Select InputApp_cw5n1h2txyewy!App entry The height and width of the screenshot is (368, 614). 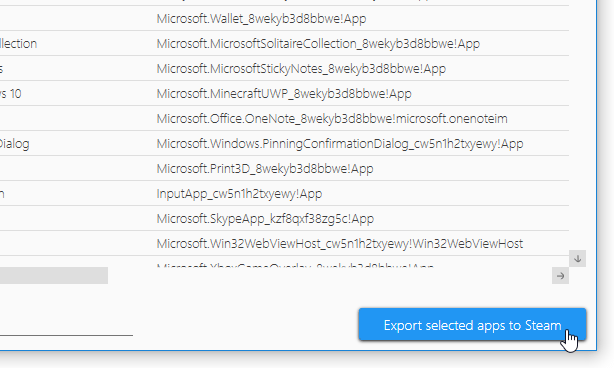[x=239, y=194]
